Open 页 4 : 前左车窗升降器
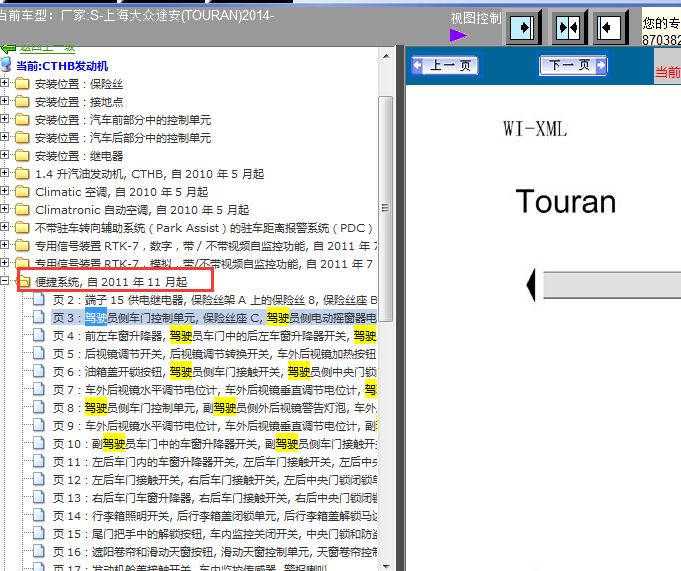681x571 pixels. pyautogui.click(x=215, y=336)
